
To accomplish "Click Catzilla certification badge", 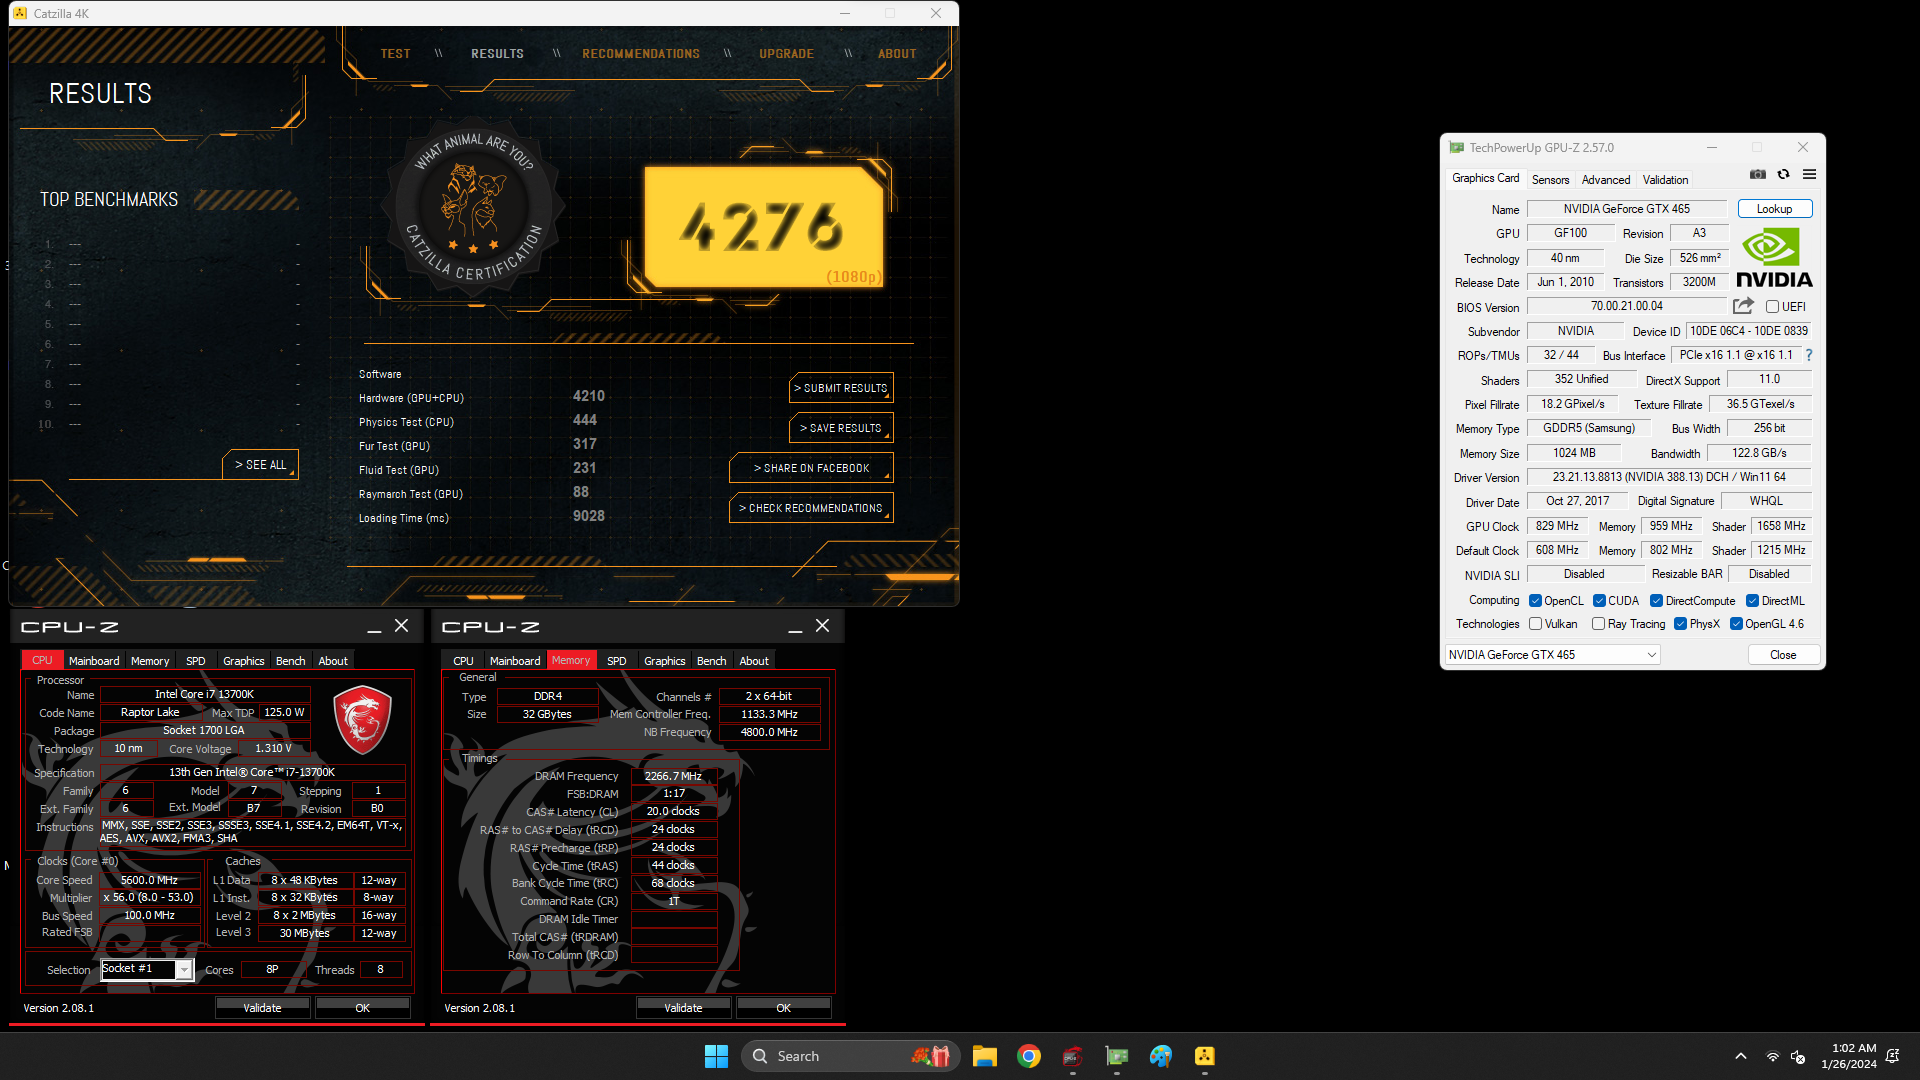I will coord(474,208).
